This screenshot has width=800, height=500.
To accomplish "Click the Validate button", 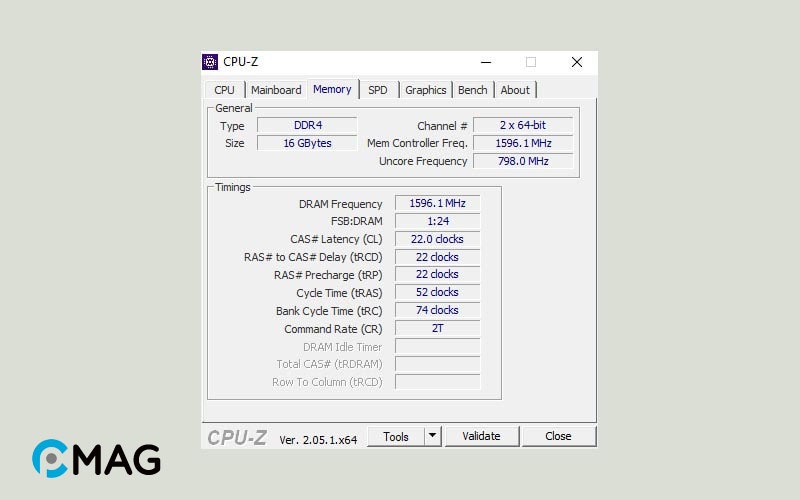I will pos(481,436).
